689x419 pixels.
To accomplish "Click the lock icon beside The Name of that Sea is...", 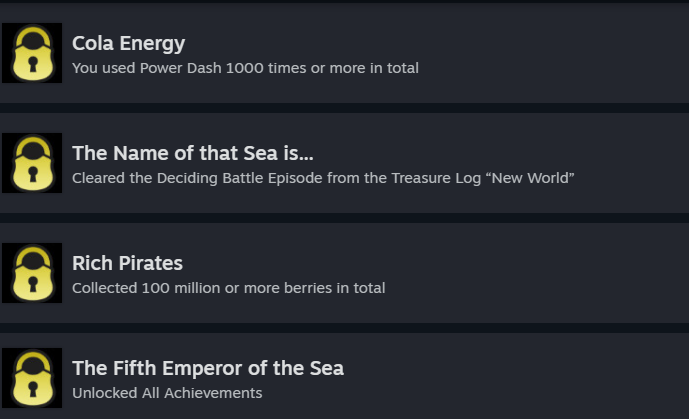I will [32, 163].
